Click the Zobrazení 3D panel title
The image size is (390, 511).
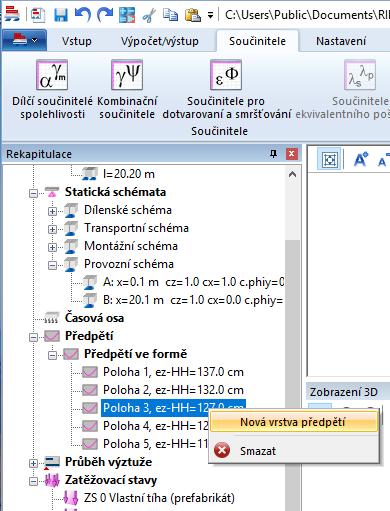(x=344, y=392)
